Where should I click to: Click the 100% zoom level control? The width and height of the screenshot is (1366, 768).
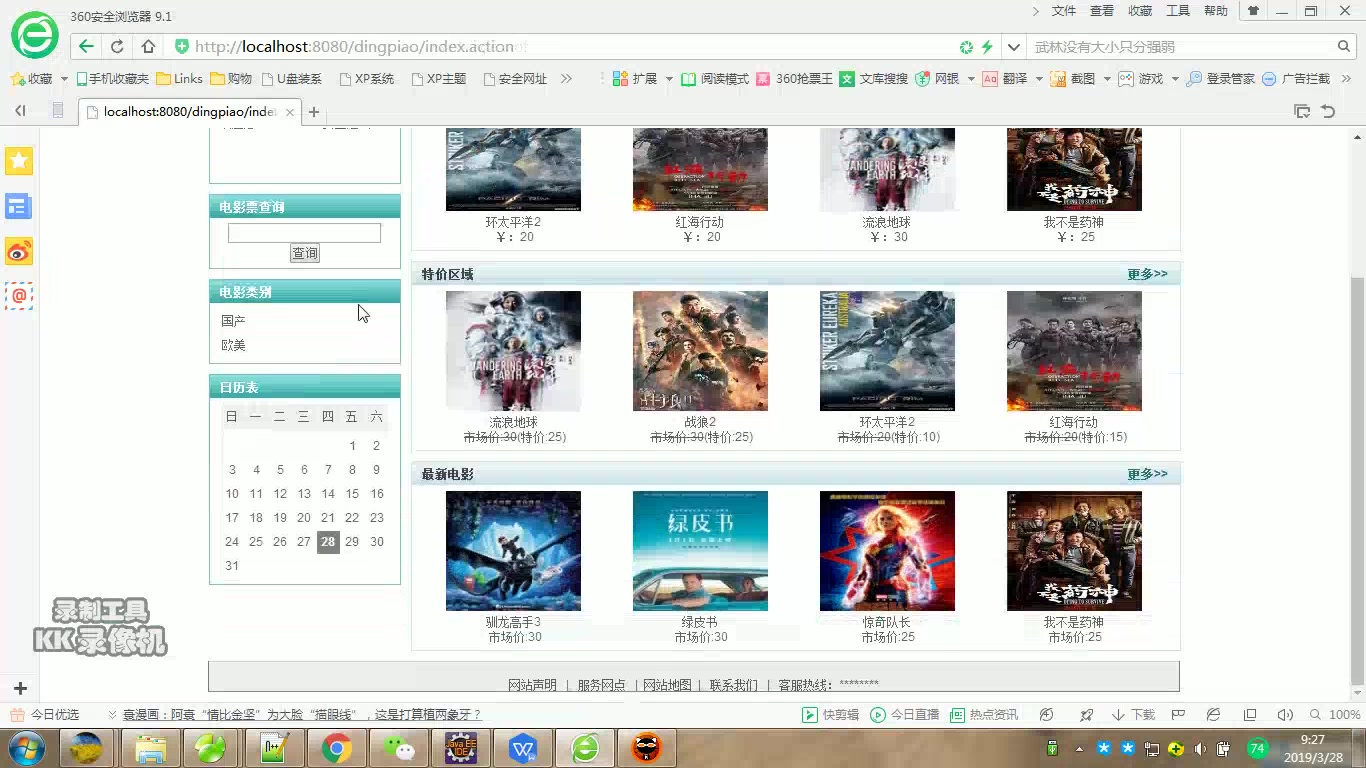coord(1335,714)
